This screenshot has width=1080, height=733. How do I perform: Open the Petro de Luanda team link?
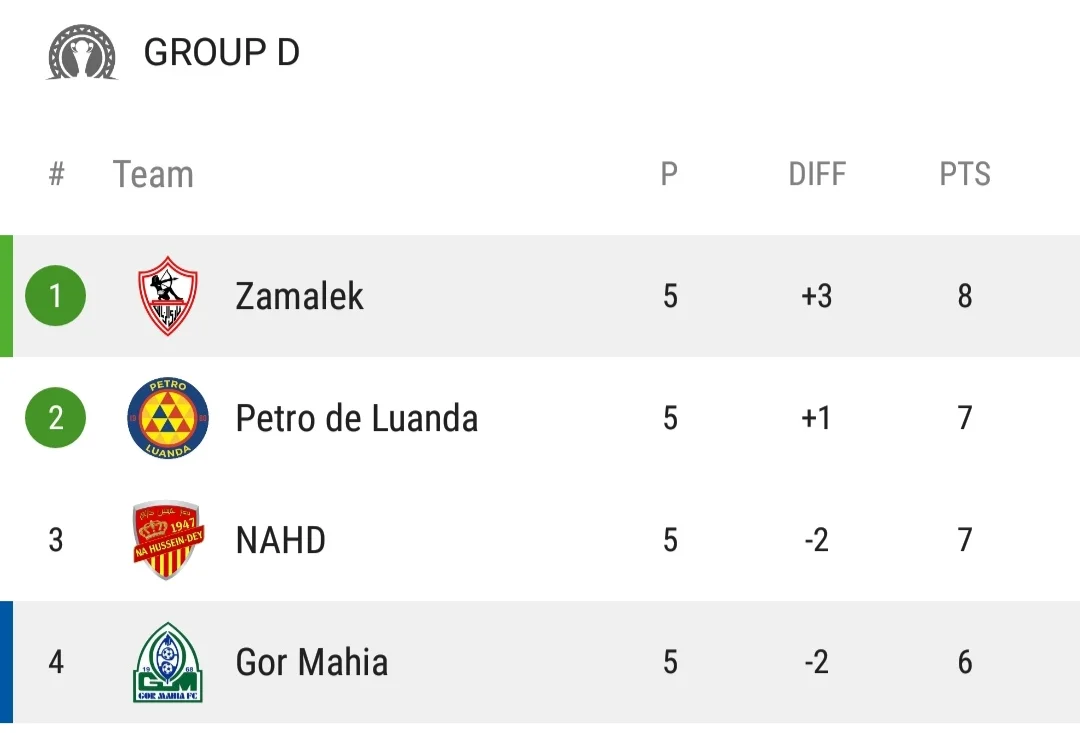coord(356,418)
